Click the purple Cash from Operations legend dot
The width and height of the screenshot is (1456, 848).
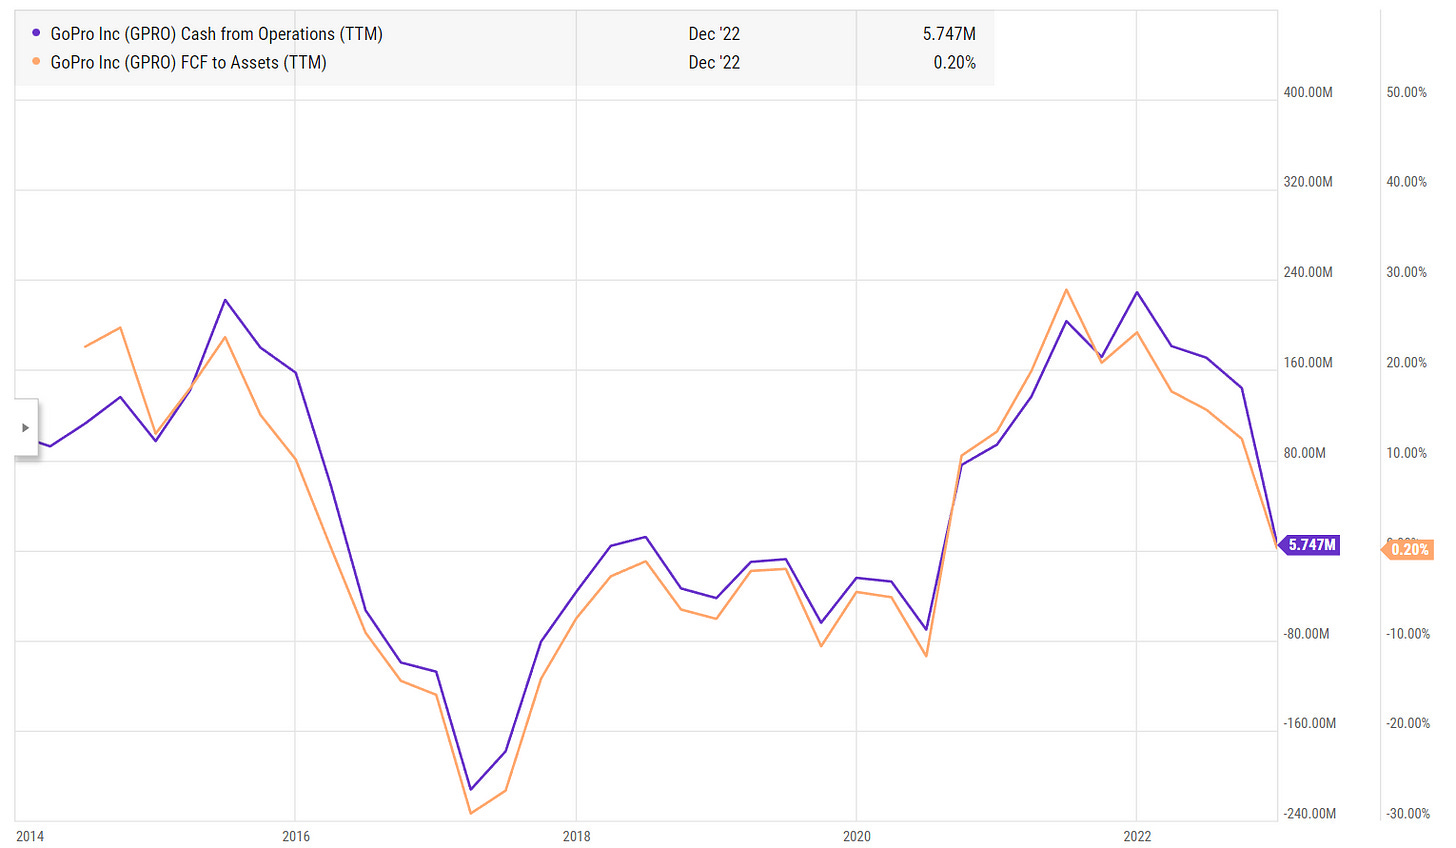click(x=36, y=34)
